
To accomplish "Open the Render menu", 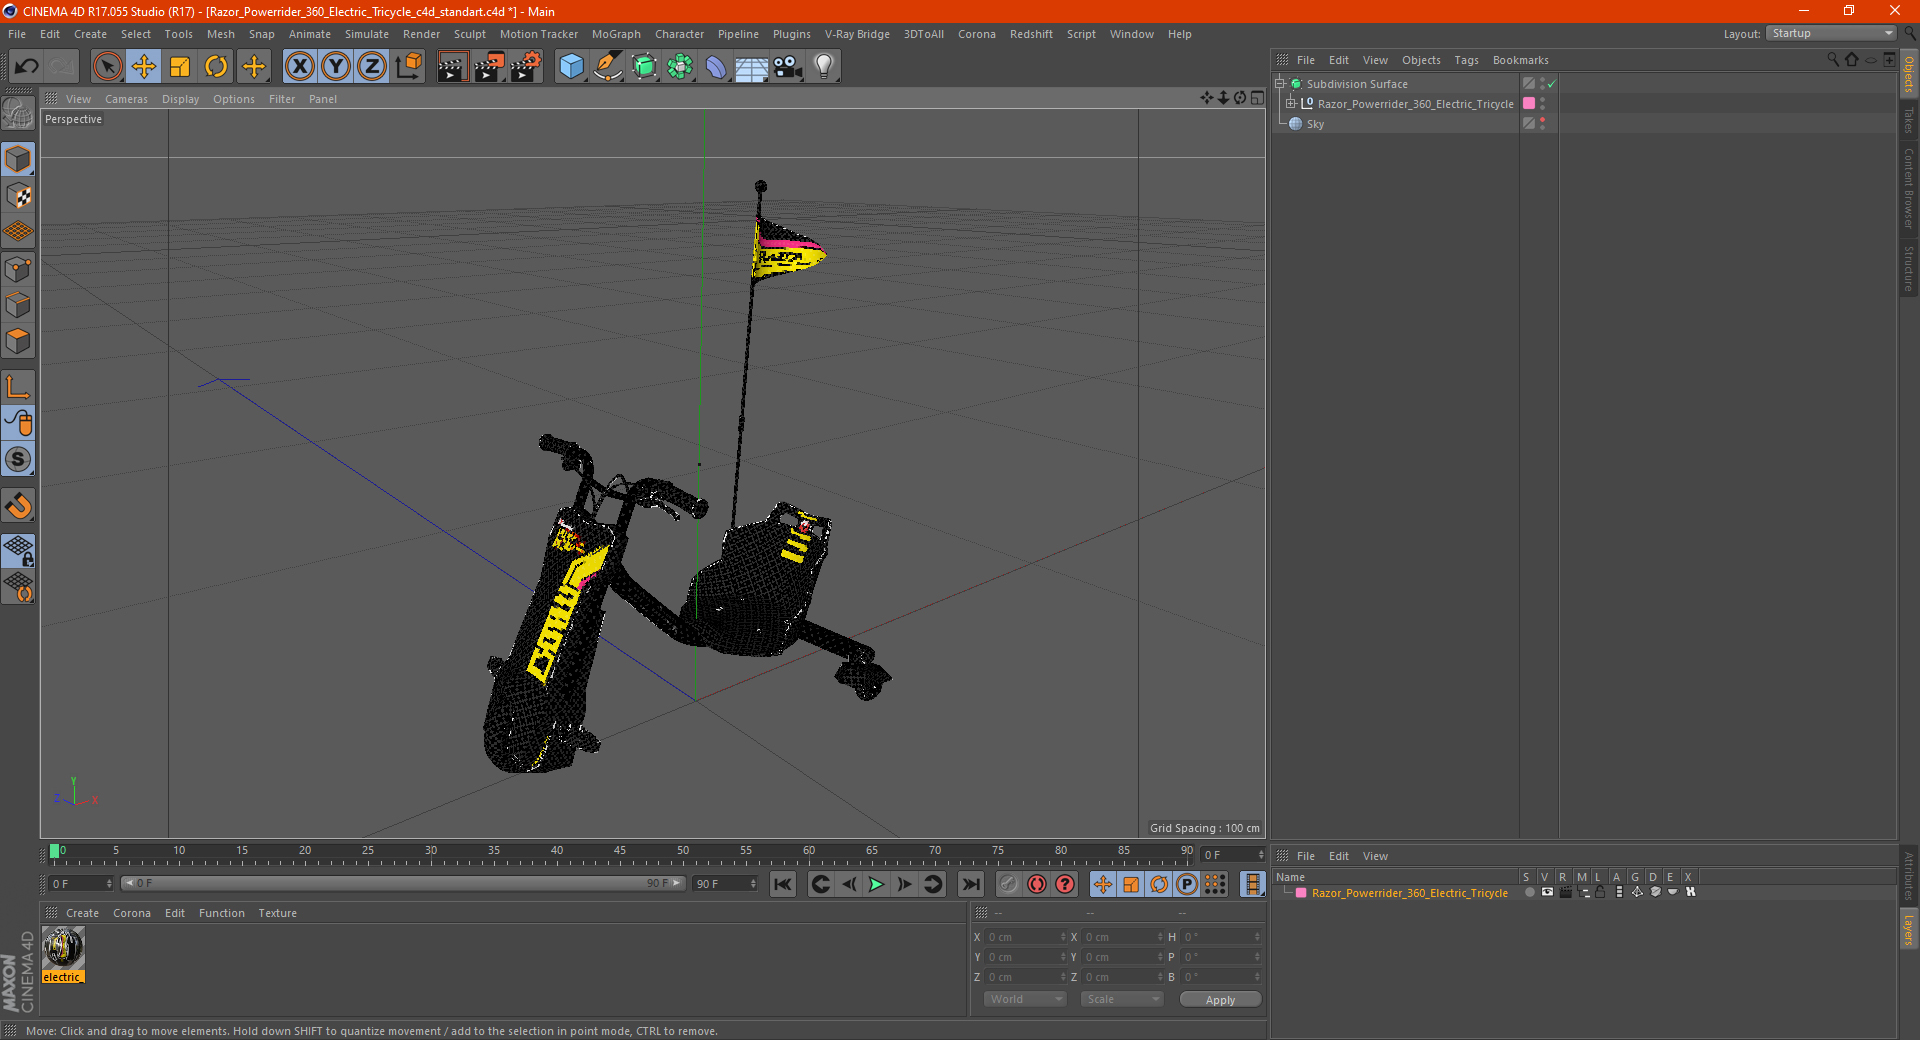I will (421, 34).
